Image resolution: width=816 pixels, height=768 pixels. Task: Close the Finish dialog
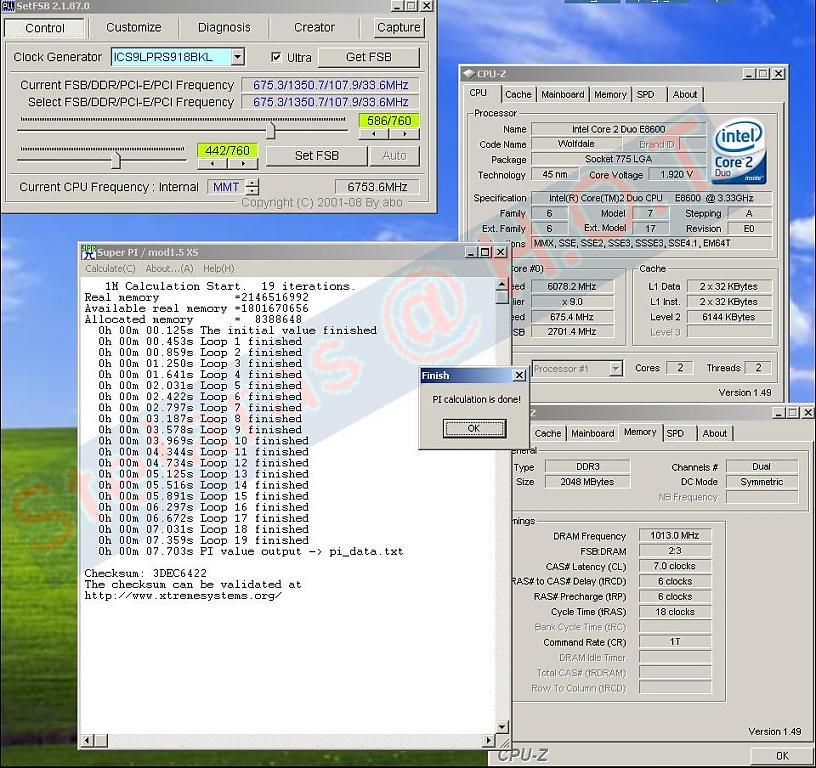click(x=519, y=375)
